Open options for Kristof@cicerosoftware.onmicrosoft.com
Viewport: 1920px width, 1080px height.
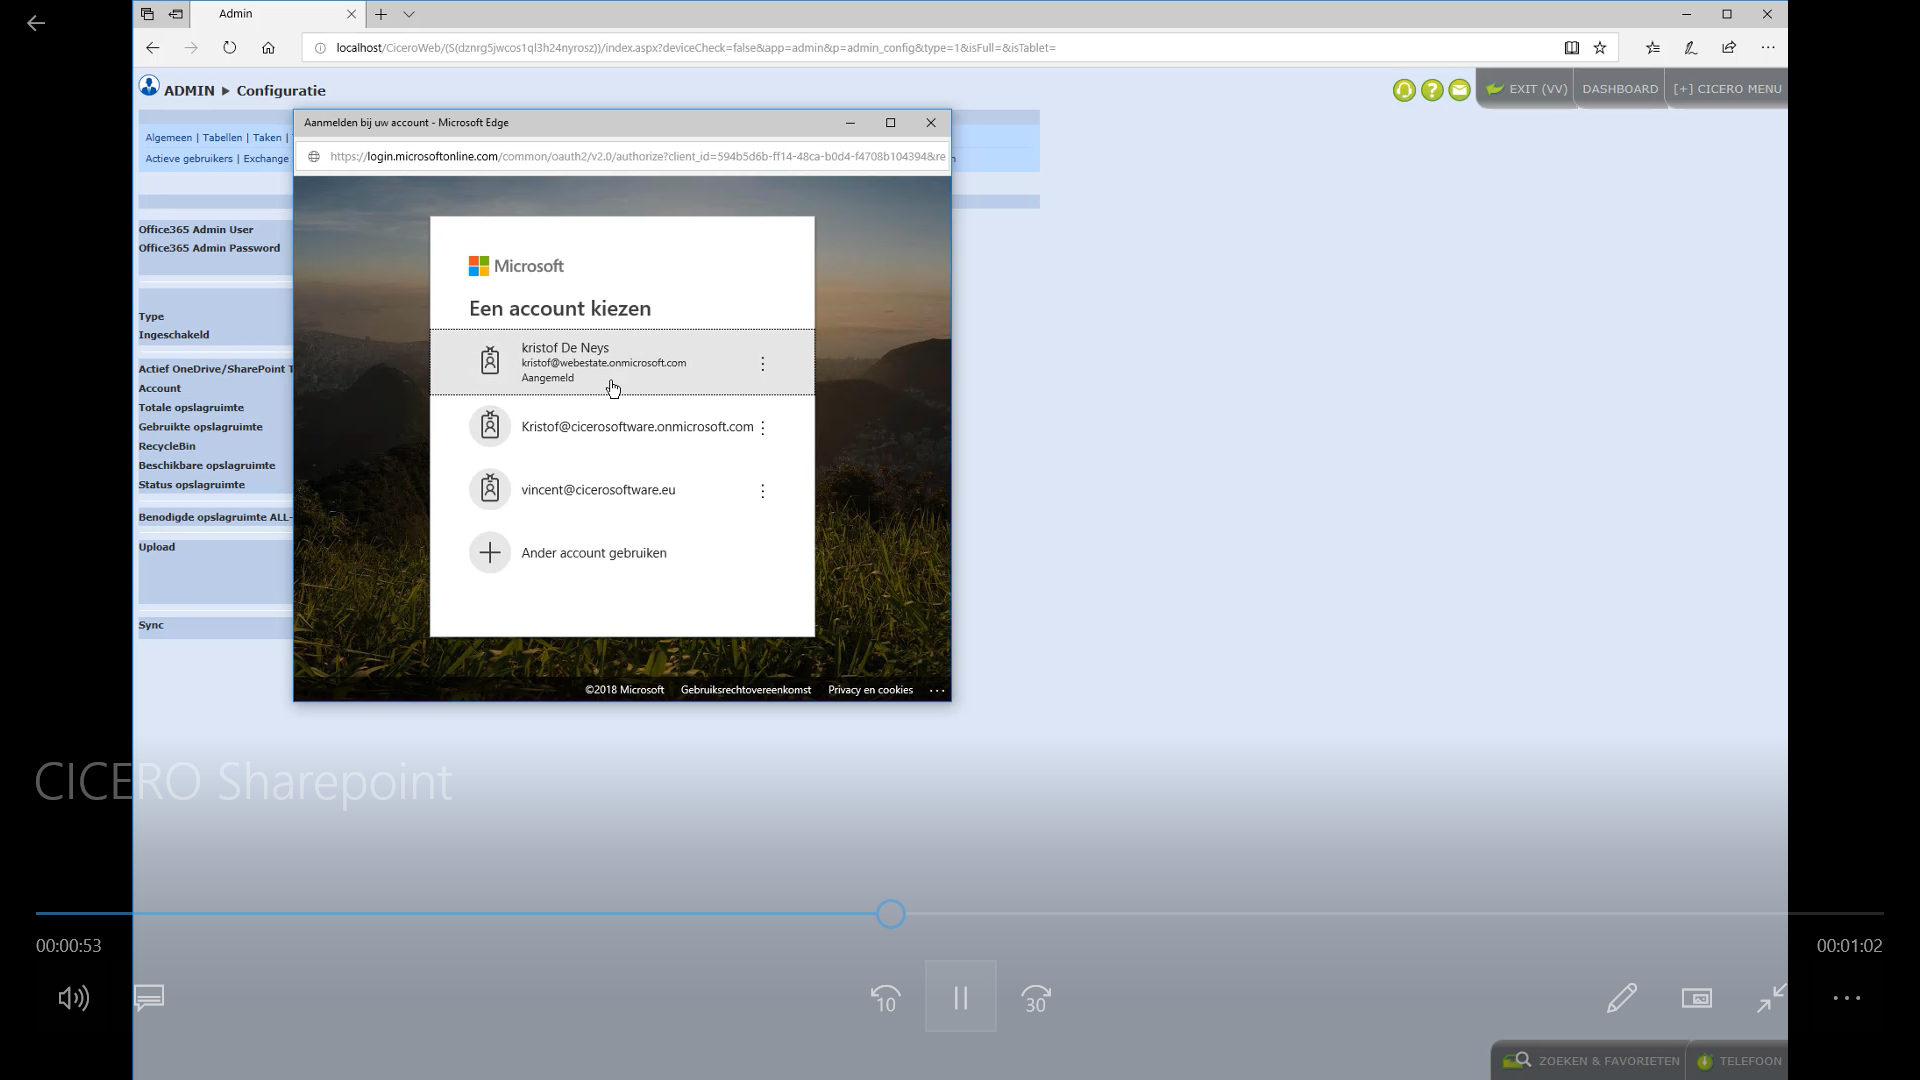pyautogui.click(x=762, y=428)
